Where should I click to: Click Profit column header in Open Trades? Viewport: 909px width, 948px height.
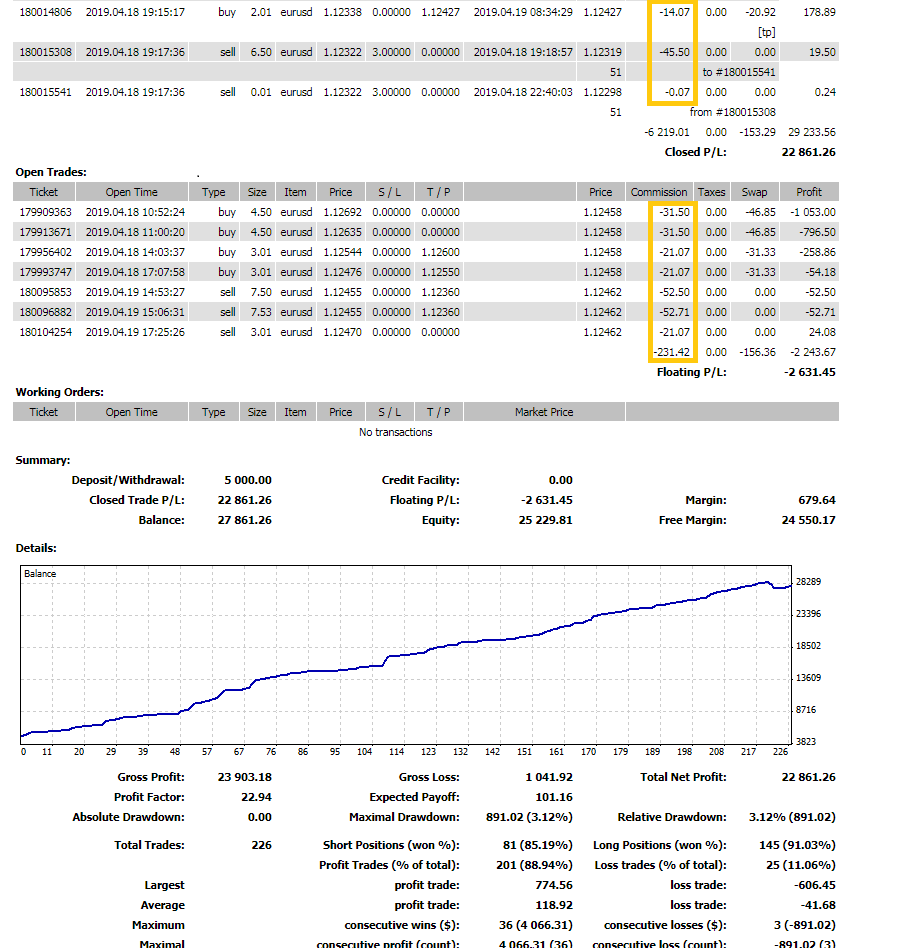tap(809, 192)
